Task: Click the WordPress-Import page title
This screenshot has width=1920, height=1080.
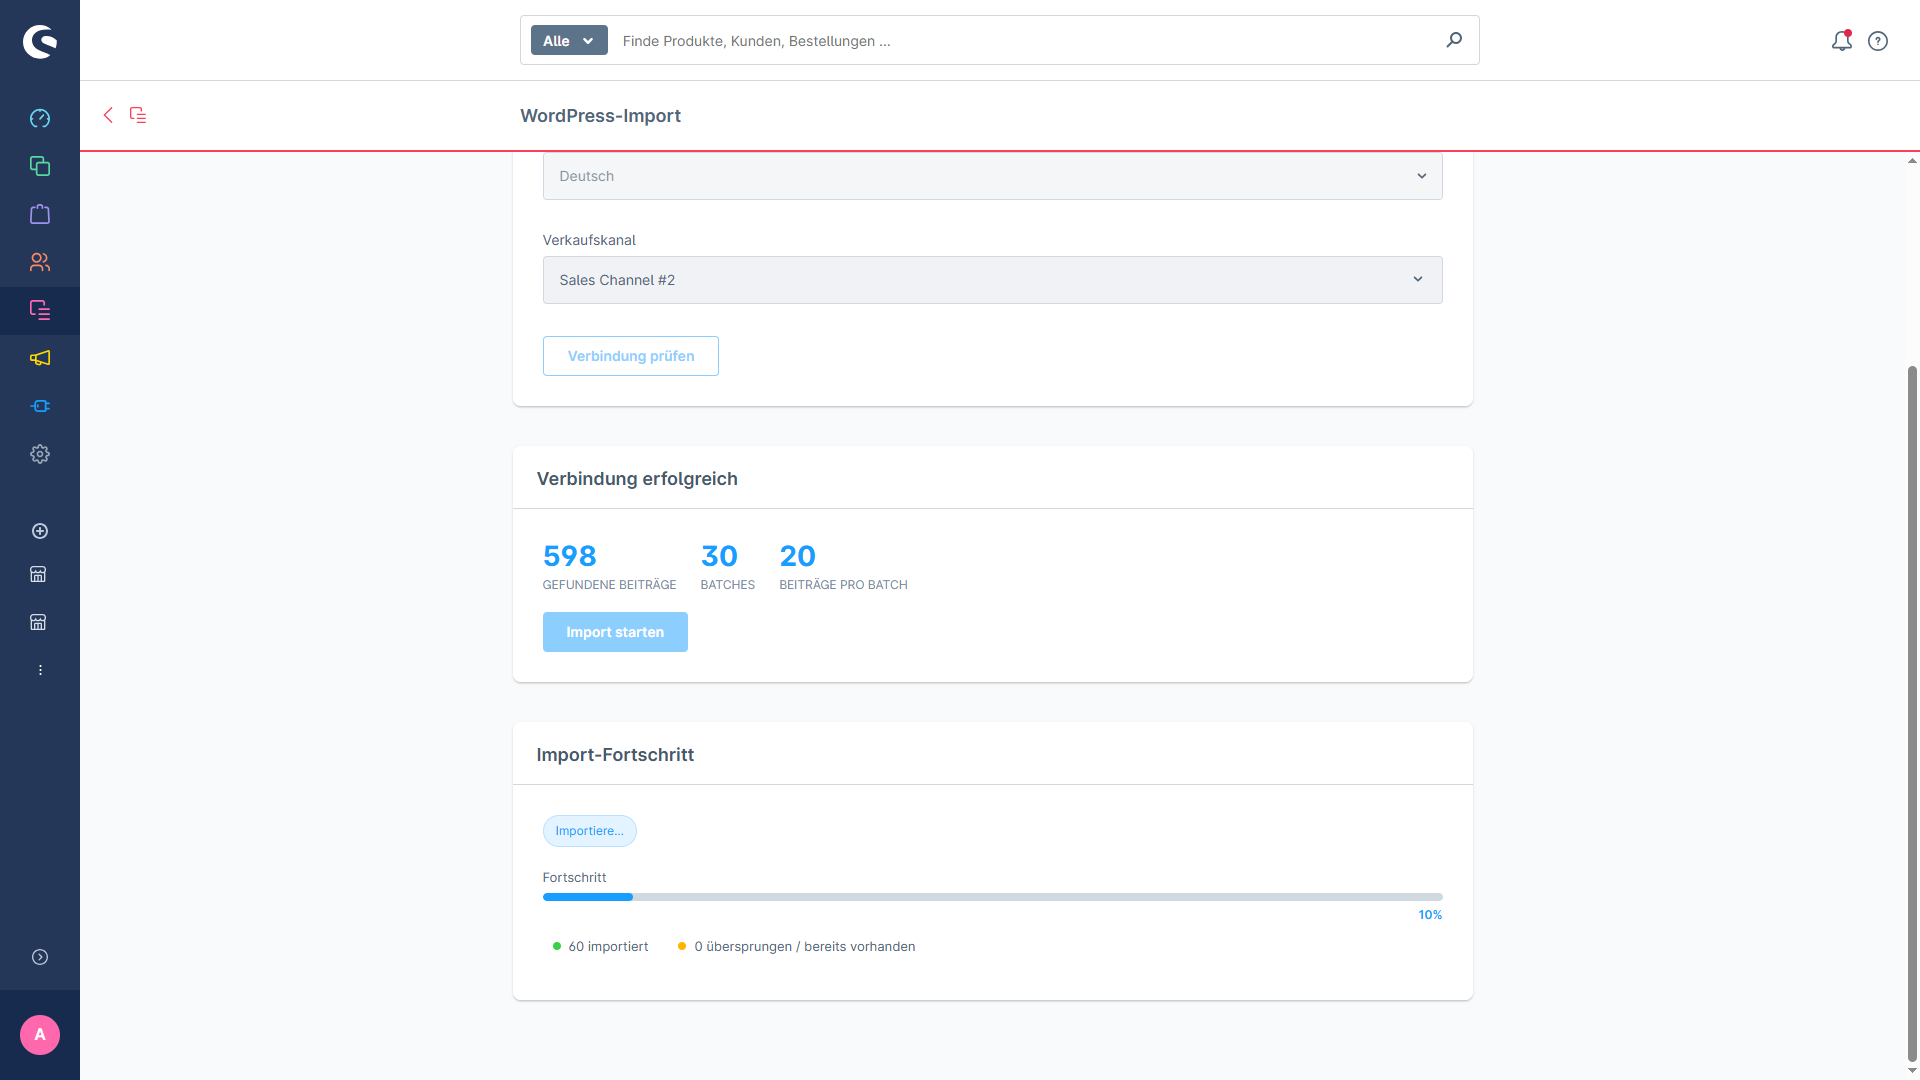Action: [600, 116]
